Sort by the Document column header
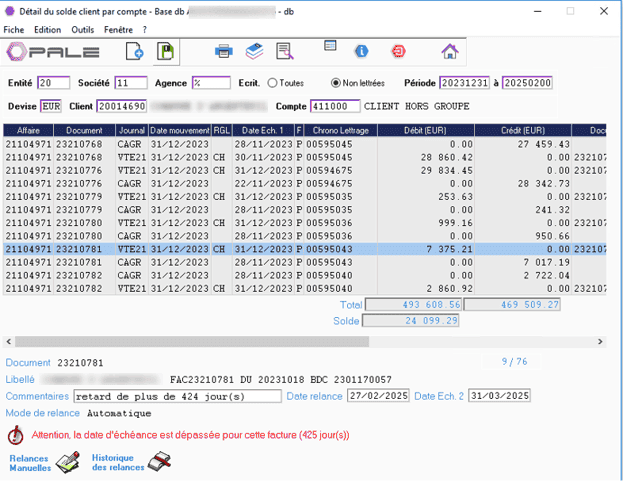Viewport: 623px width, 490px height. click(x=84, y=130)
